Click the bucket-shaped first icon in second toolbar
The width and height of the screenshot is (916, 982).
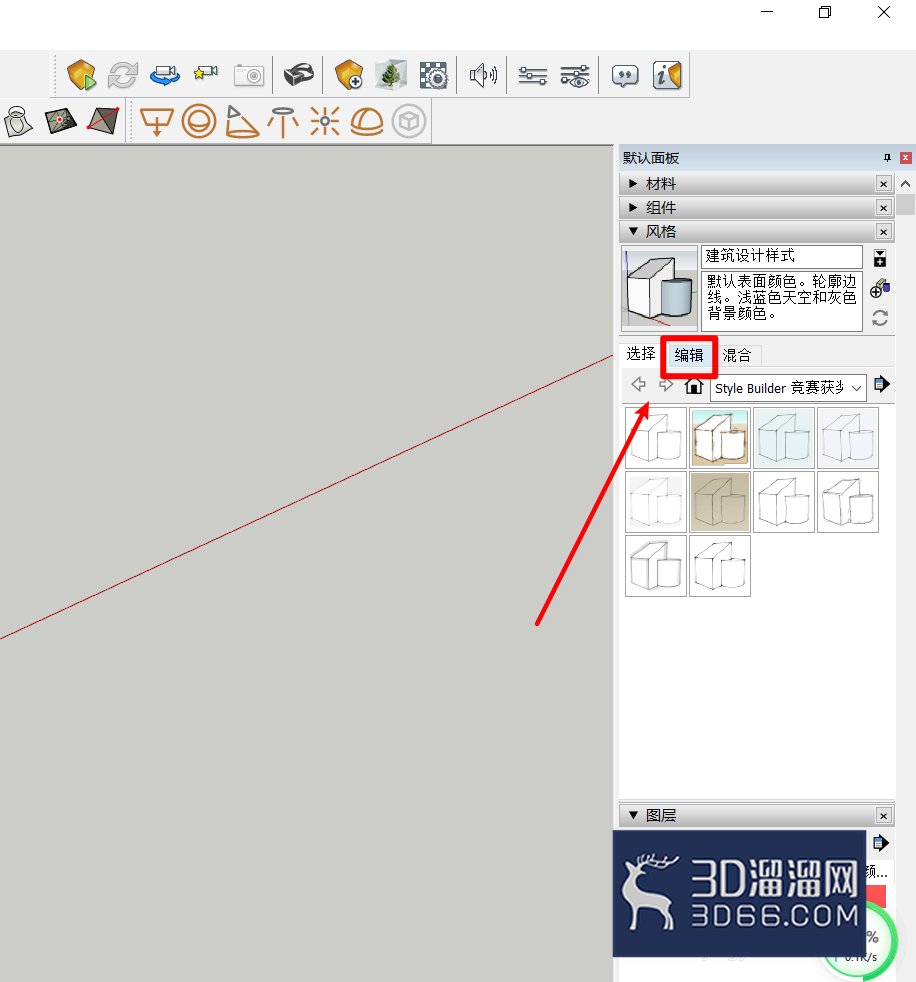(18, 121)
